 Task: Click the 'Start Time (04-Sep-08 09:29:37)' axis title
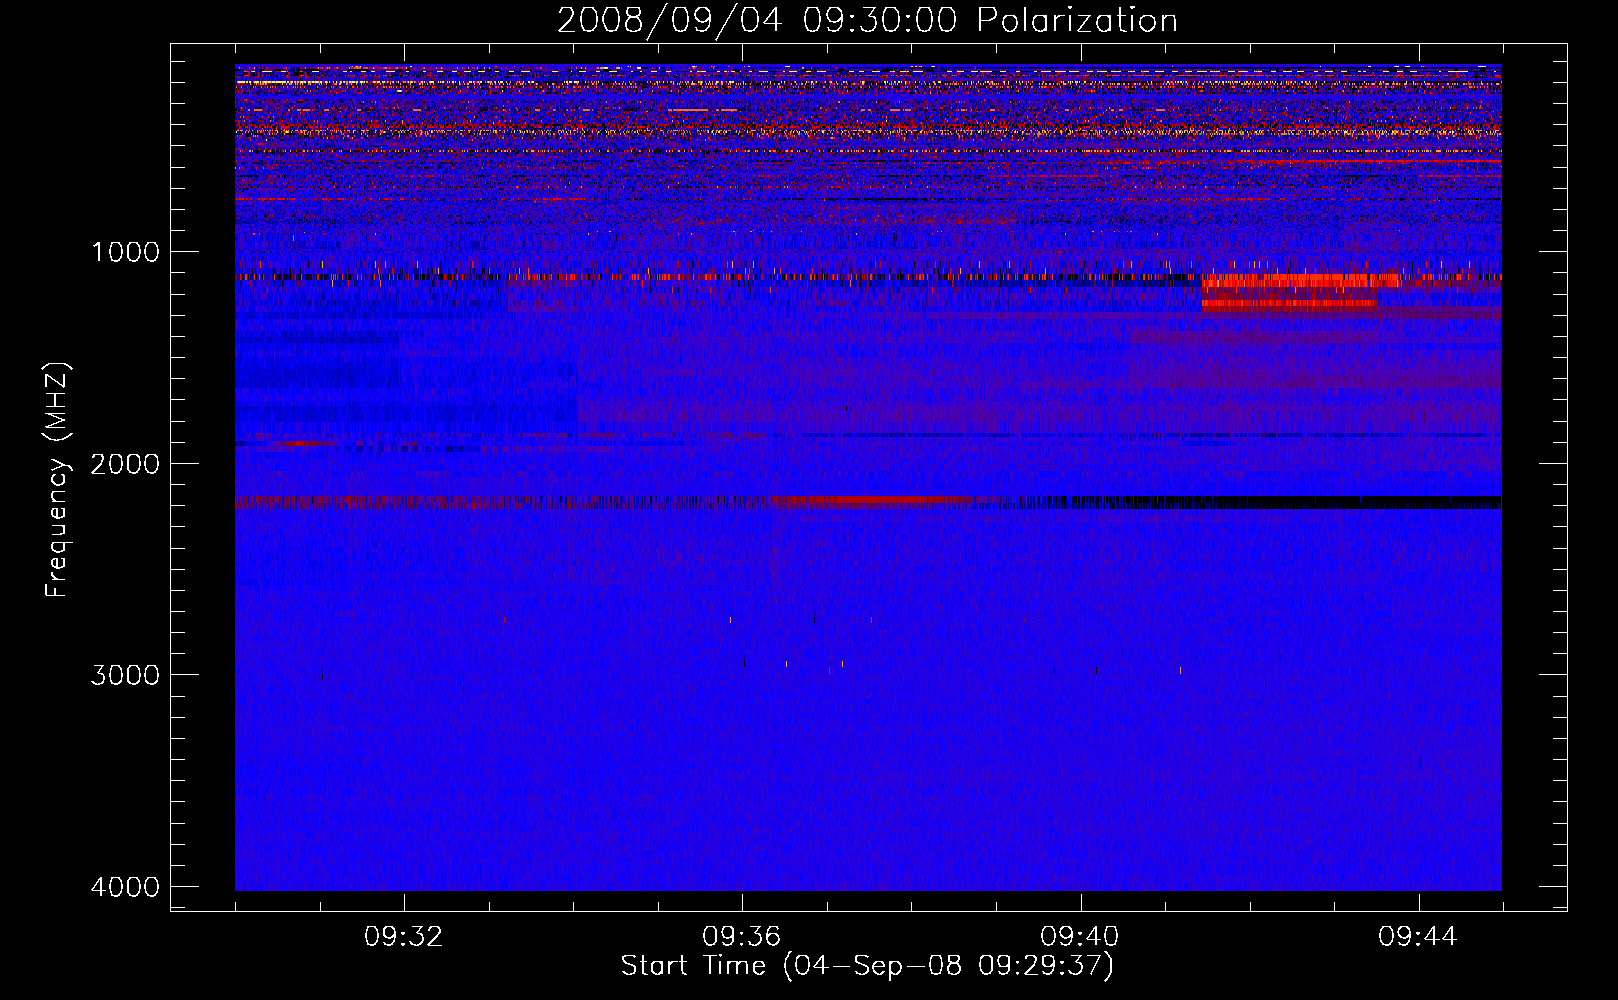(x=867, y=966)
